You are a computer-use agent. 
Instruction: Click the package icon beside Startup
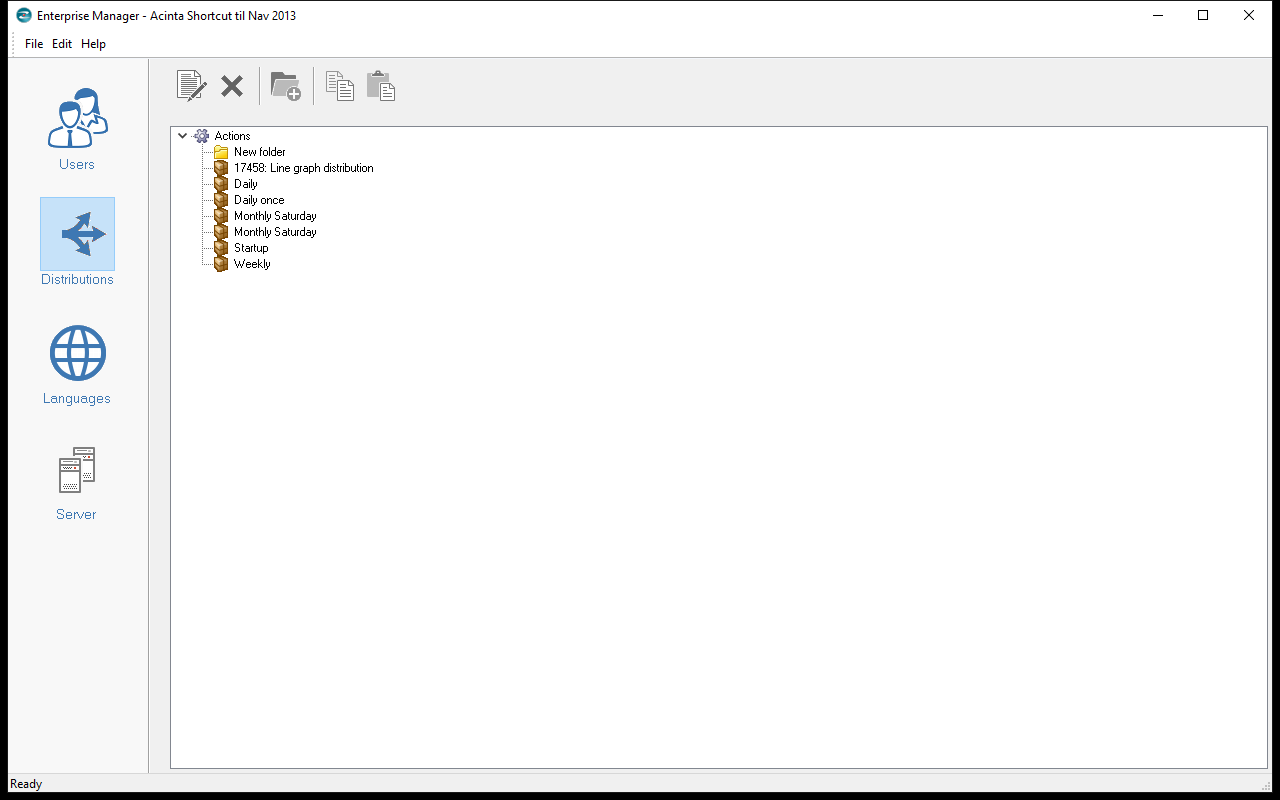point(221,248)
